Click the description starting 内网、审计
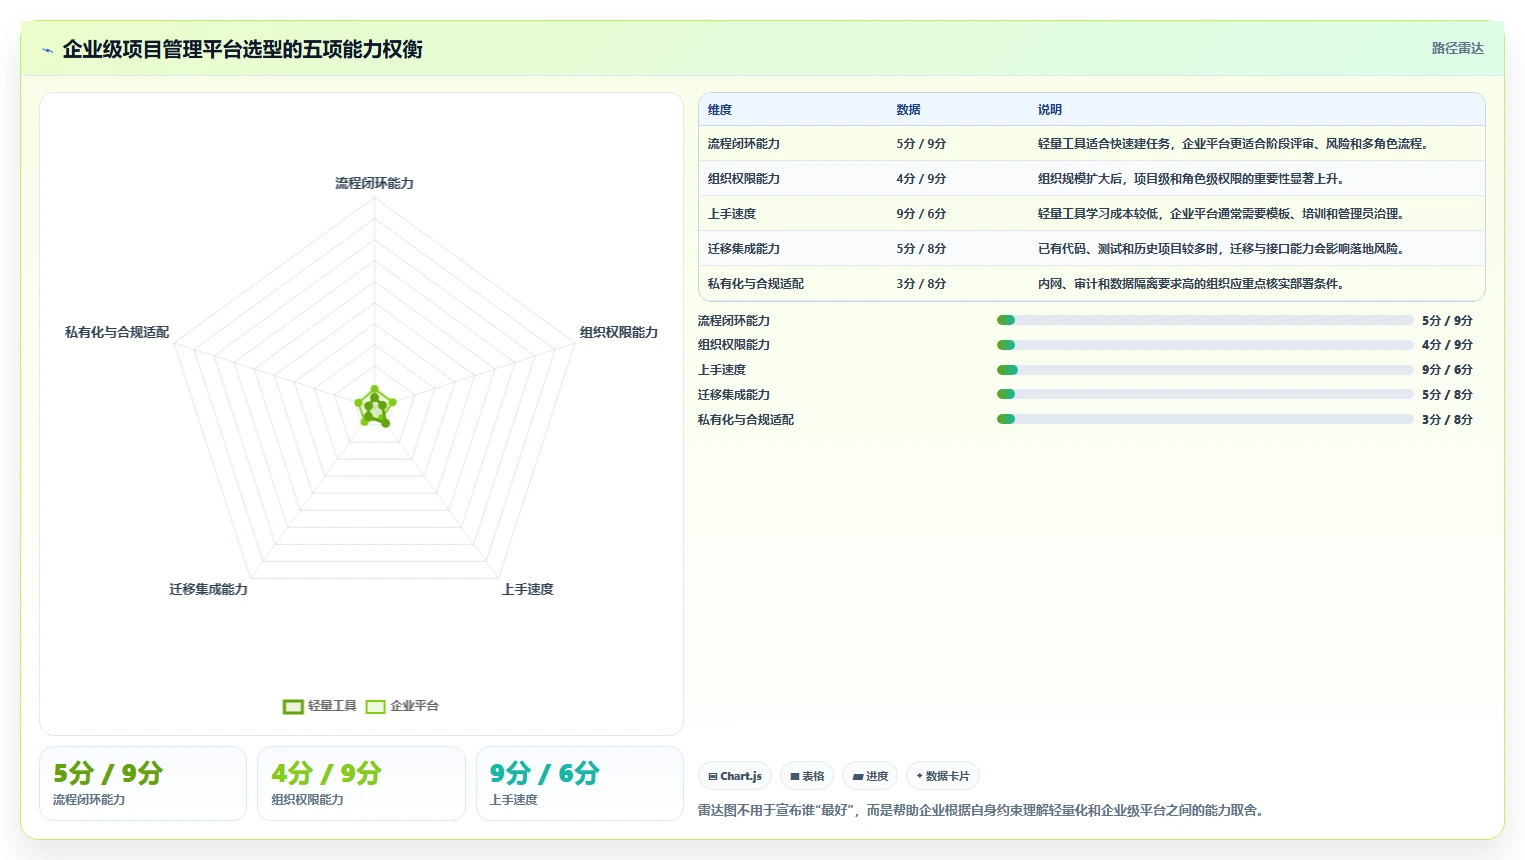This screenshot has height=860, width=1525. (1193, 284)
